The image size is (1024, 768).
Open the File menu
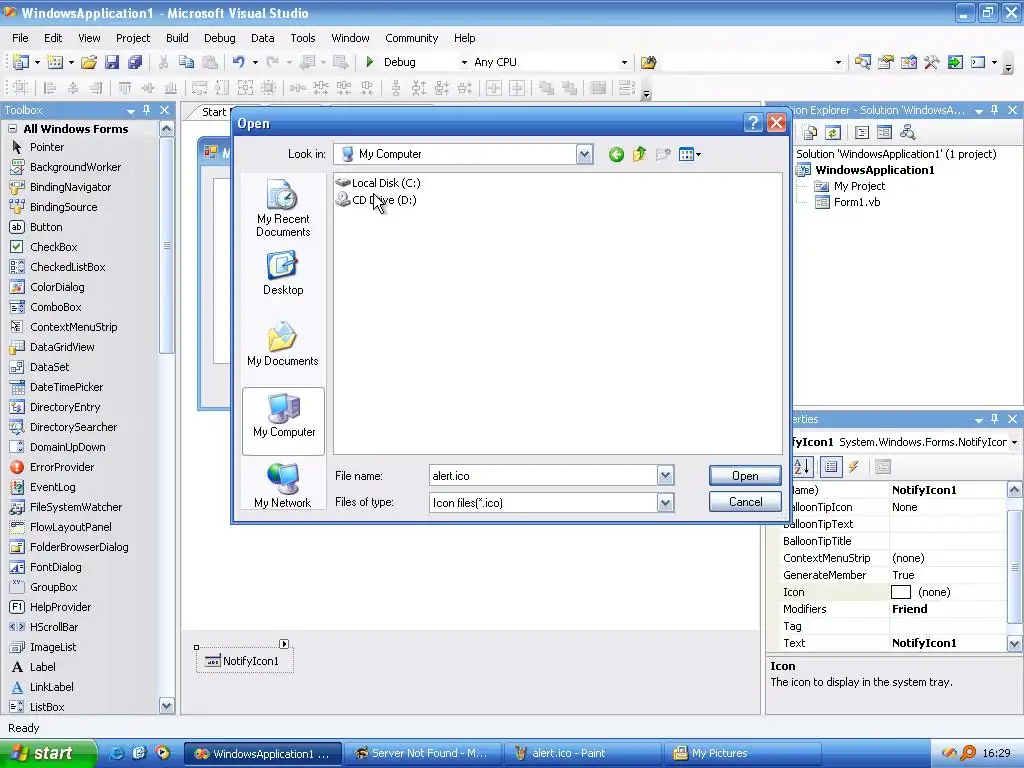click(x=20, y=38)
